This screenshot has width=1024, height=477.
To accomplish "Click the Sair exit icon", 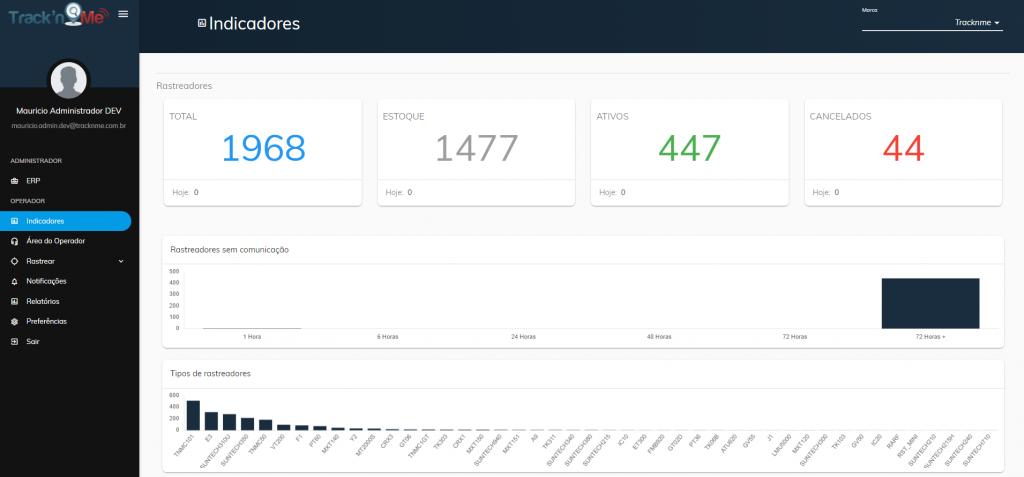I will (14, 342).
